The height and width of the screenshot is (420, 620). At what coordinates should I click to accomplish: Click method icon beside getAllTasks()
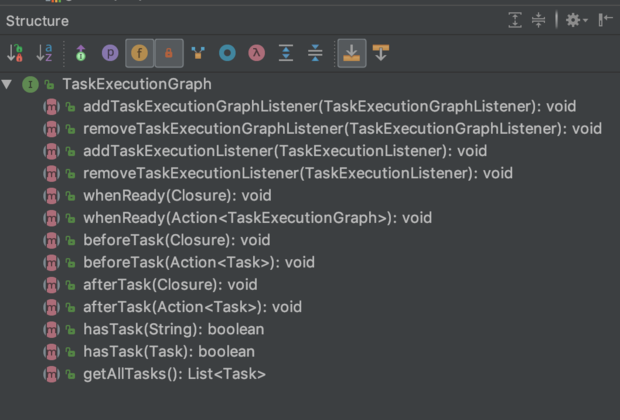pyautogui.click(x=51, y=374)
